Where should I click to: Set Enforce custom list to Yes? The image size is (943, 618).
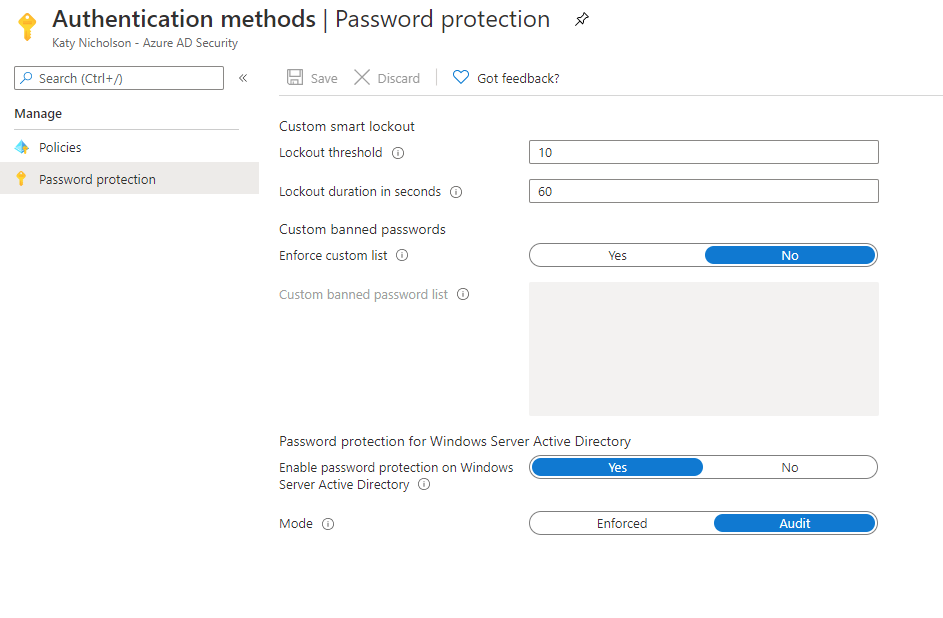(x=617, y=255)
